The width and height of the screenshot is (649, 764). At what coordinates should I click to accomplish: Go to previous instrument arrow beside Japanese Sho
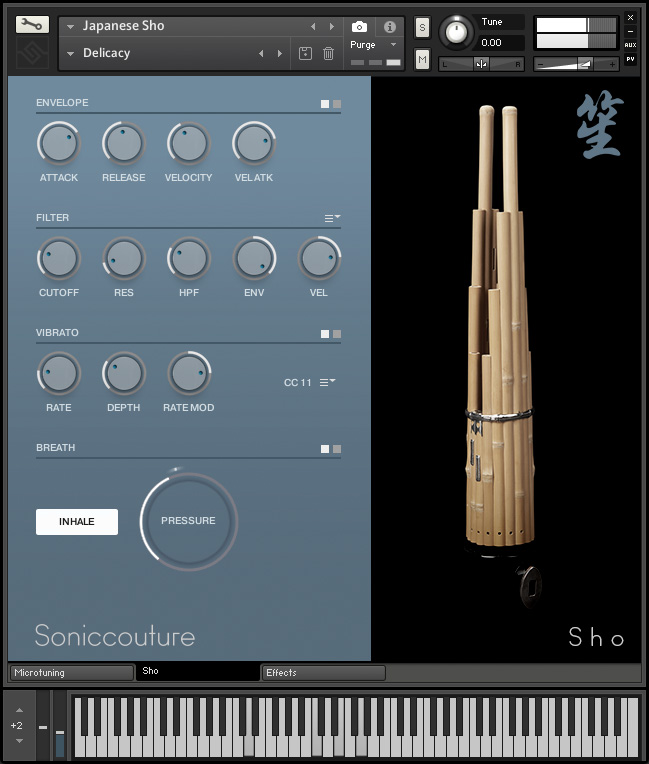tap(313, 26)
